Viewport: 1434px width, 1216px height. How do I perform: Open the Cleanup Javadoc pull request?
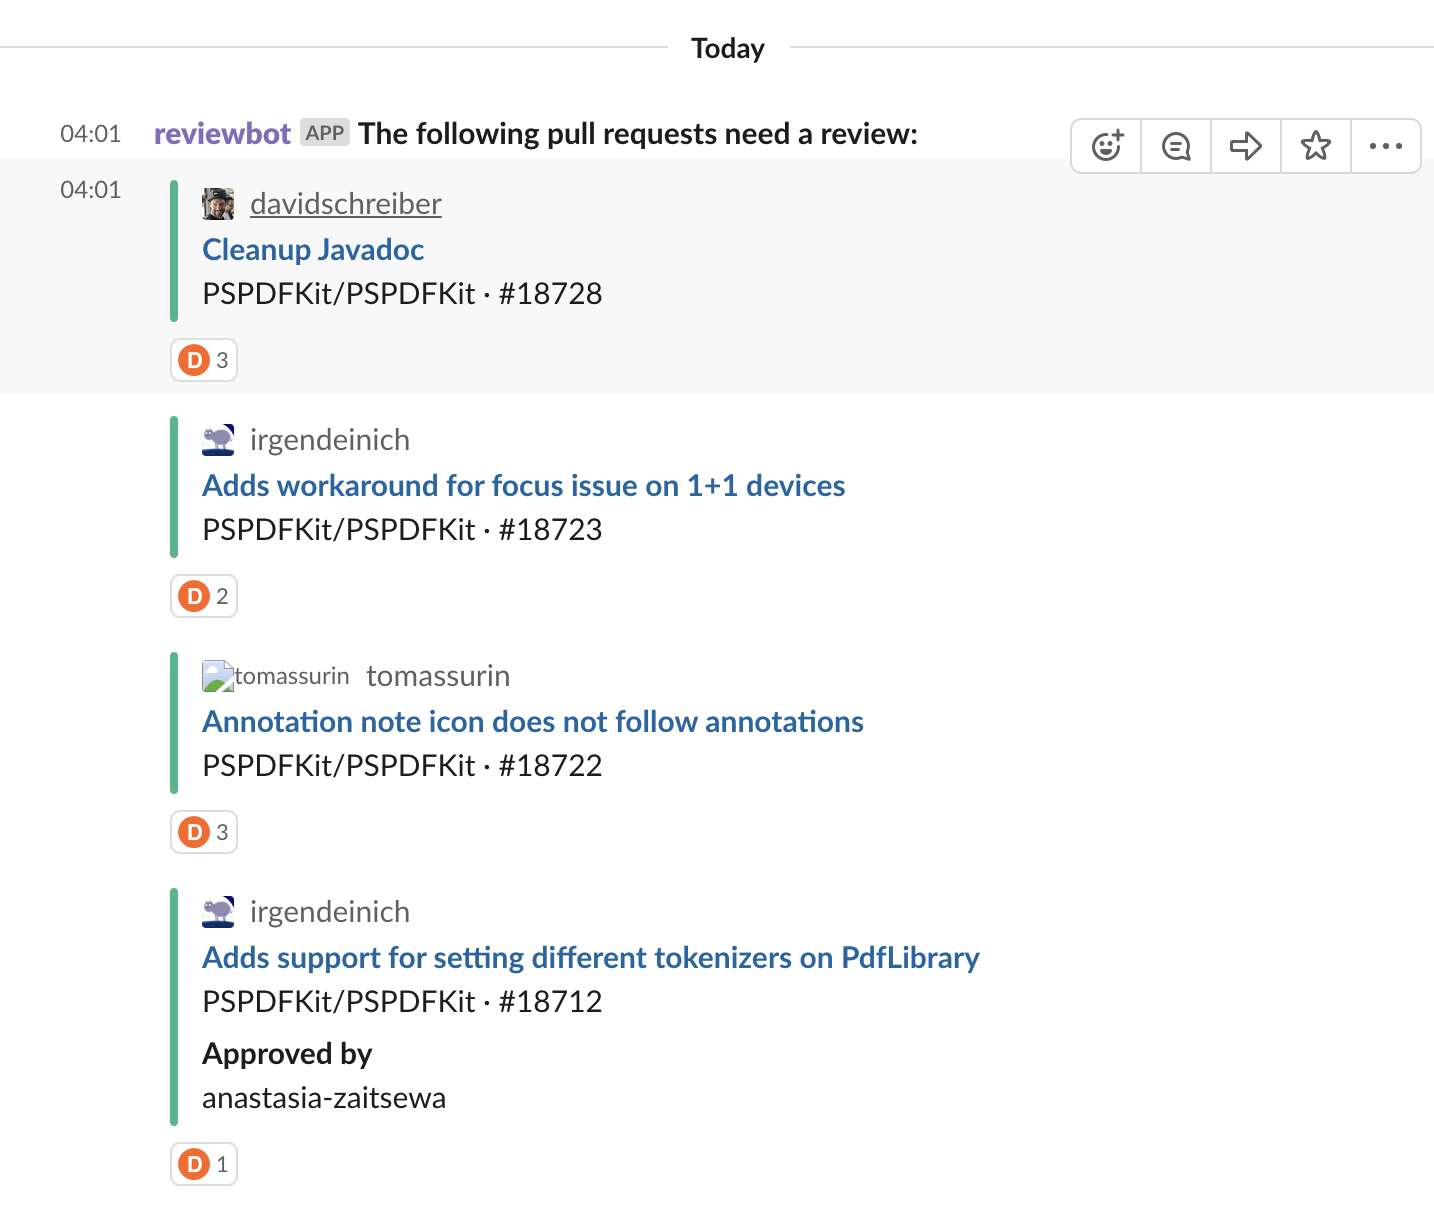coord(313,249)
